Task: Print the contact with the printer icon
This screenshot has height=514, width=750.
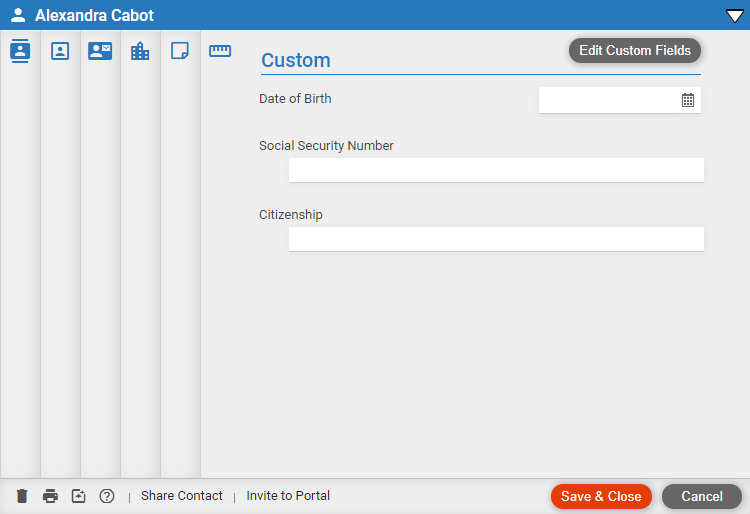Action: 50,496
